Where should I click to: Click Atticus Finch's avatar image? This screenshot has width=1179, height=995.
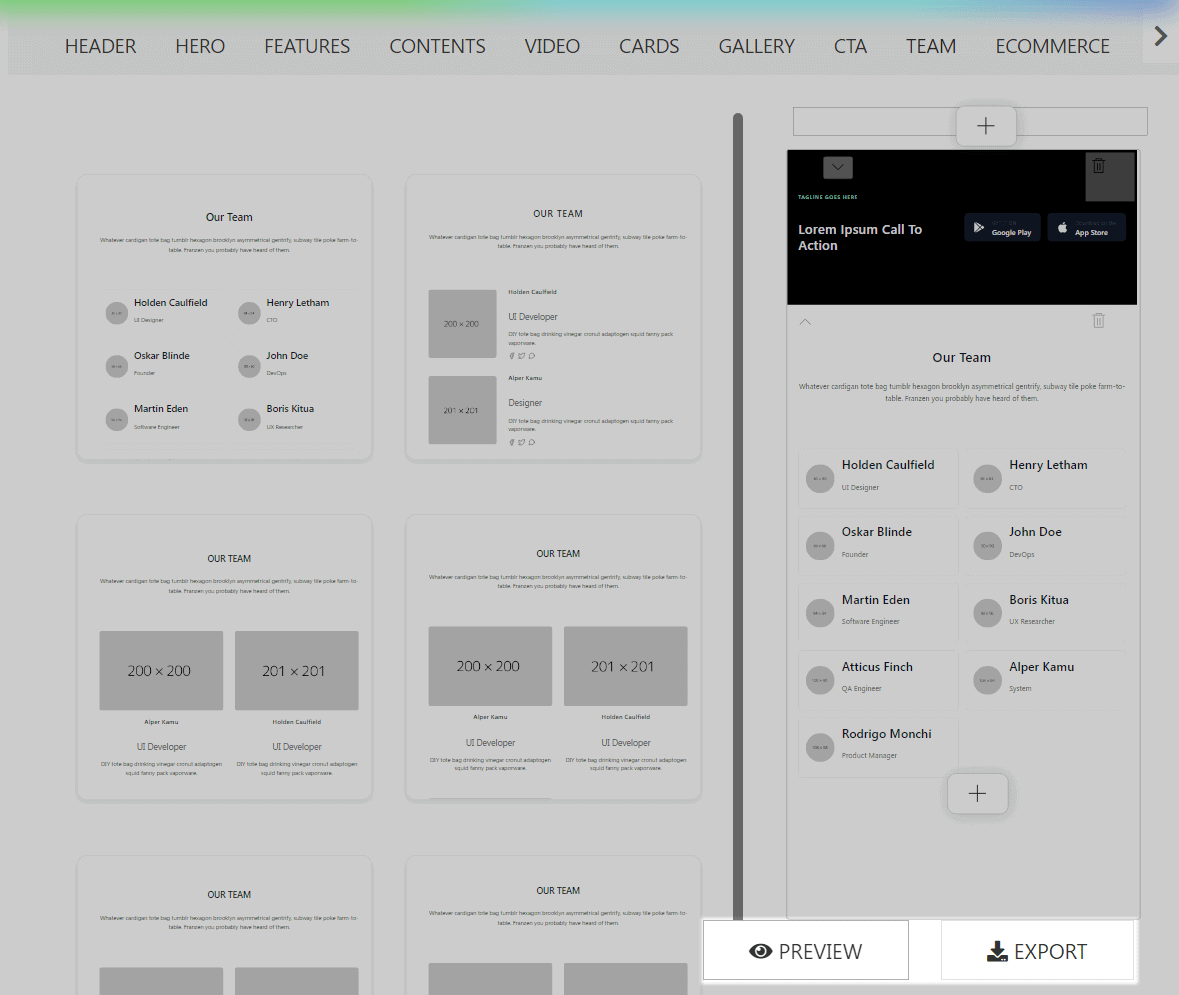pos(820,680)
